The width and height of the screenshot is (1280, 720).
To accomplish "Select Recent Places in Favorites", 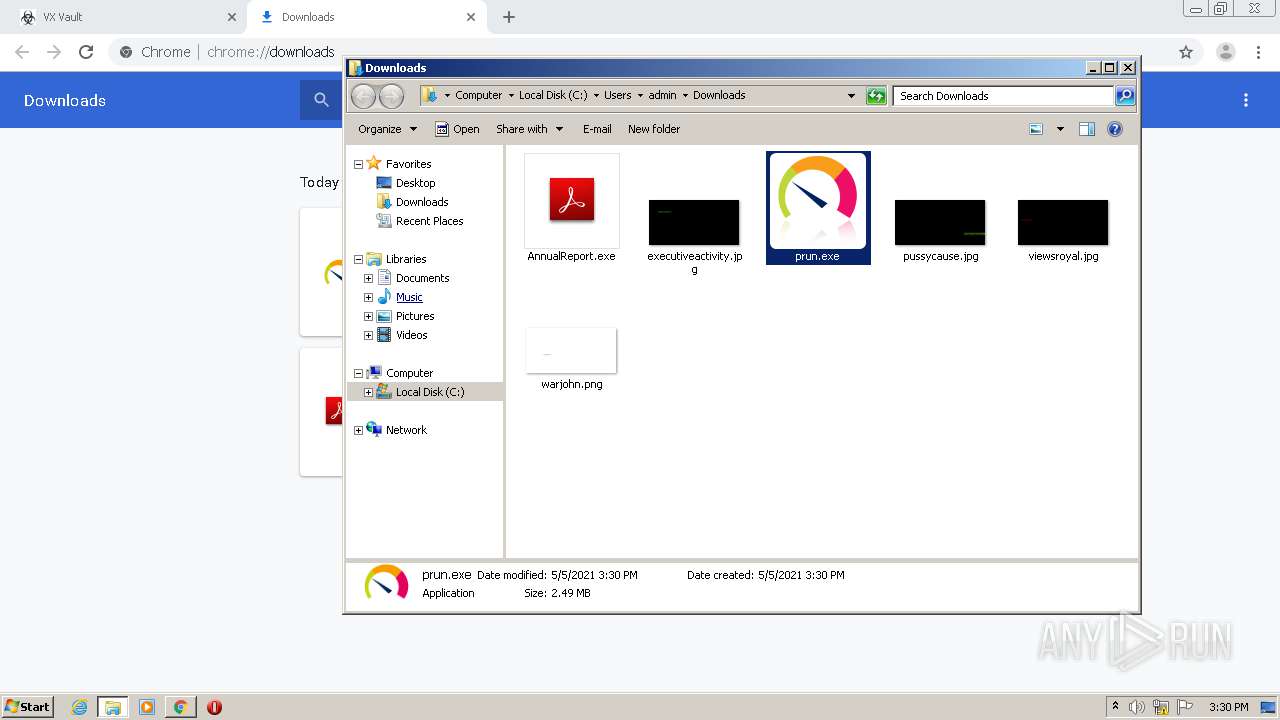I will tap(429, 221).
